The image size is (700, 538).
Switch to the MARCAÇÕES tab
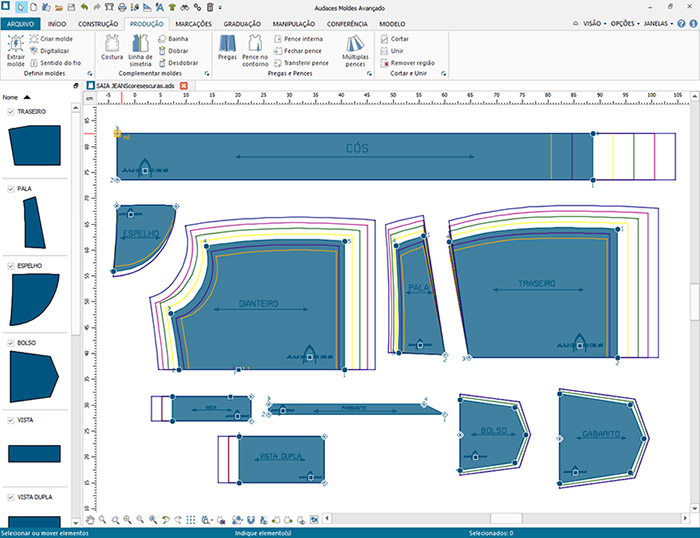[193, 24]
